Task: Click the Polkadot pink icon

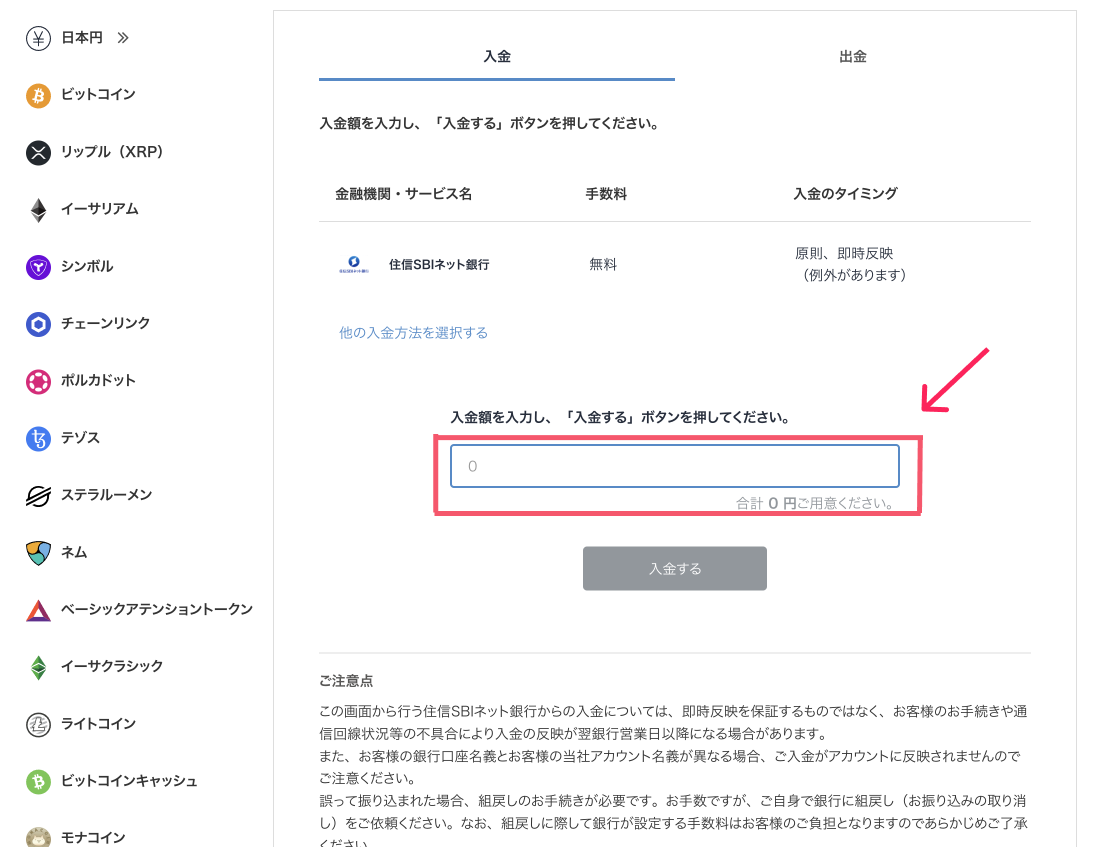Action: (x=38, y=381)
